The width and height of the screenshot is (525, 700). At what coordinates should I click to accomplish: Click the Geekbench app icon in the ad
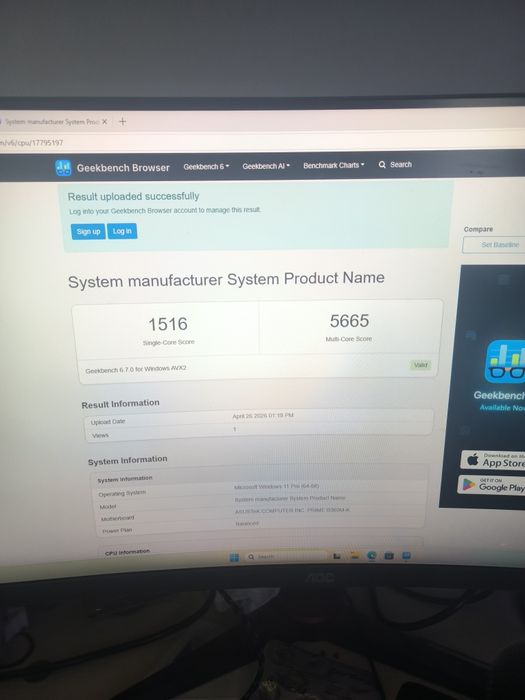[x=505, y=362]
